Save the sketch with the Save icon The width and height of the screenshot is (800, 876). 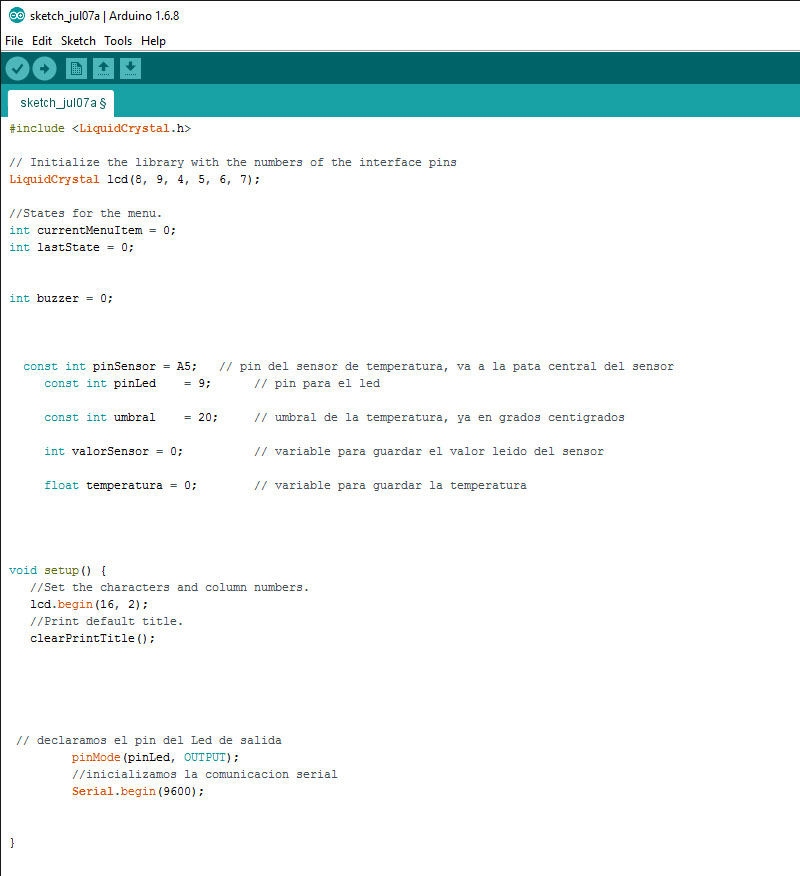point(130,69)
